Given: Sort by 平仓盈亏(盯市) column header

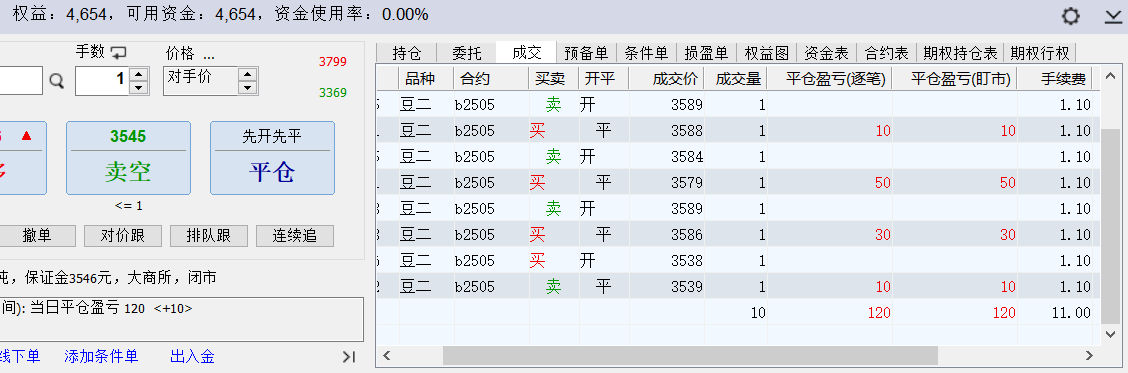Looking at the screenshot, I should pyautogui.click(x=955, y=78).
